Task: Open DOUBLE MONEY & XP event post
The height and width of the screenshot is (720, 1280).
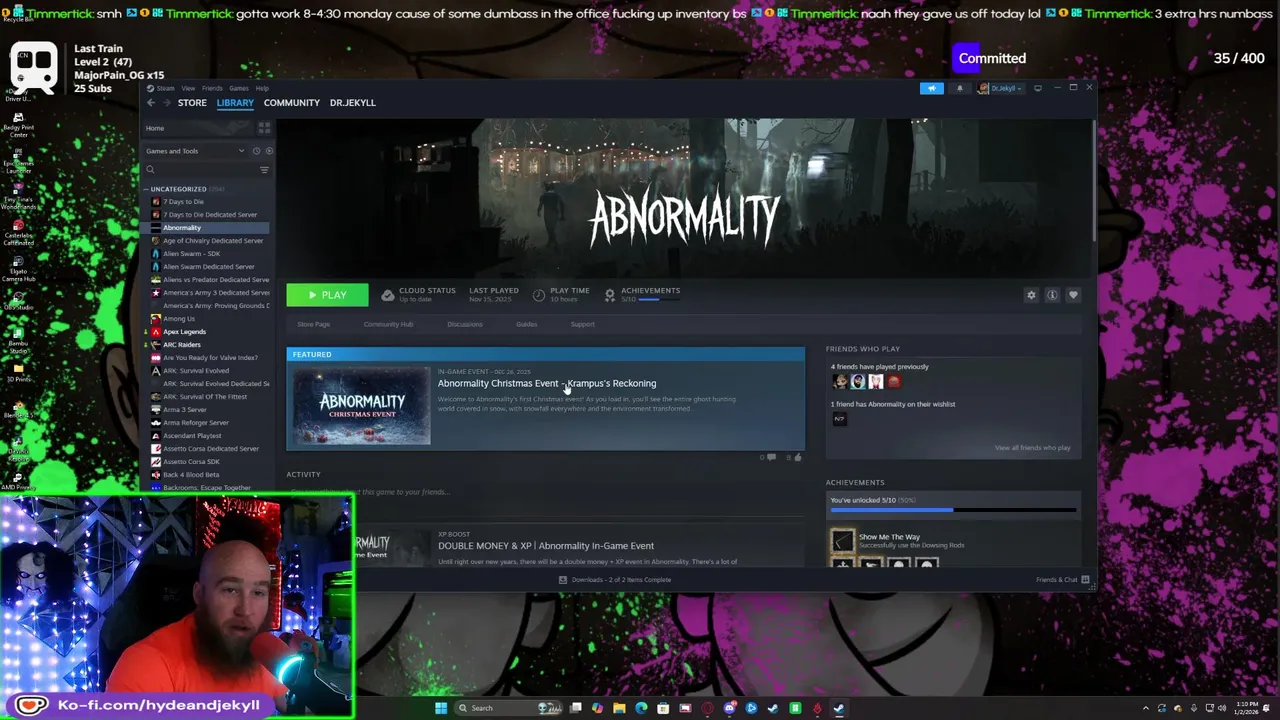Action: tap(546, 546)
